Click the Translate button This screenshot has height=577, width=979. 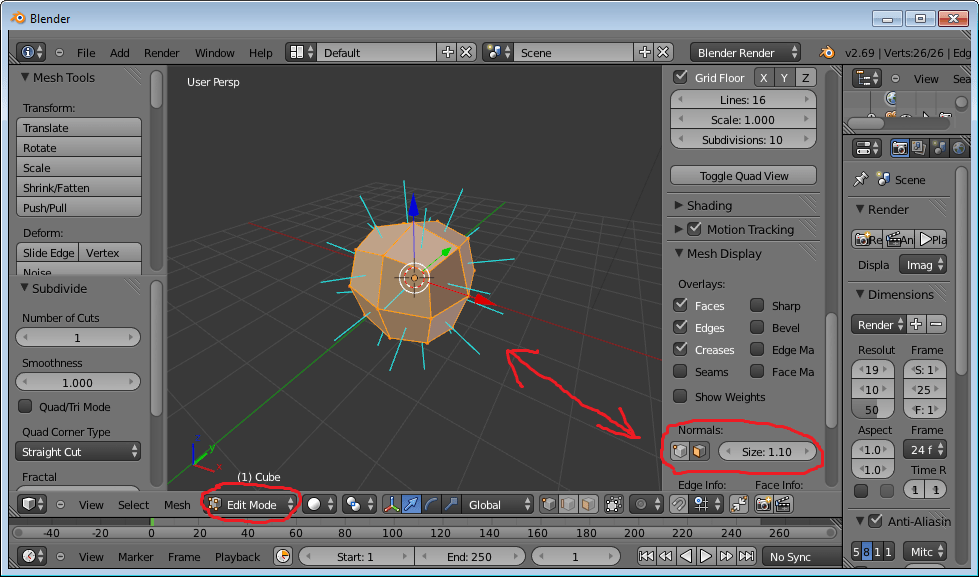(x=79, y=127)
